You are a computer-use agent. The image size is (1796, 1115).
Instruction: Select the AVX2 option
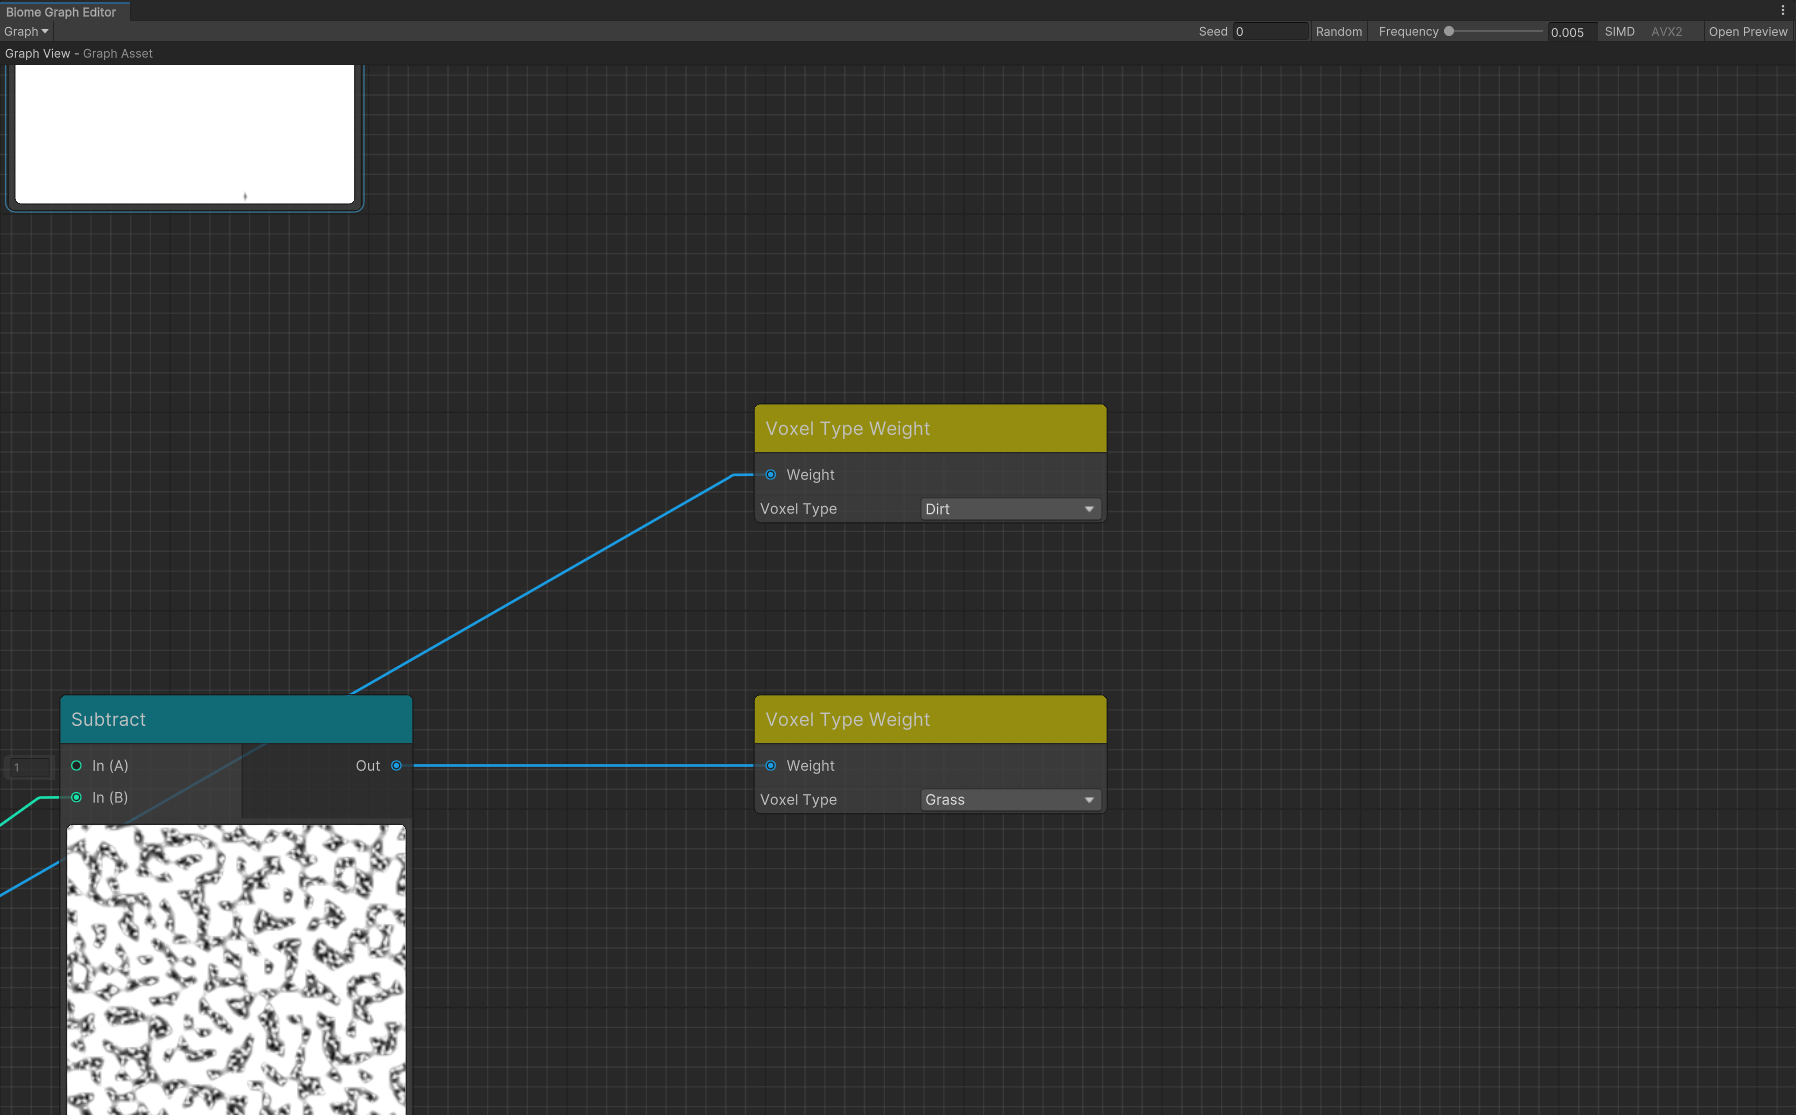[1666, 32]
